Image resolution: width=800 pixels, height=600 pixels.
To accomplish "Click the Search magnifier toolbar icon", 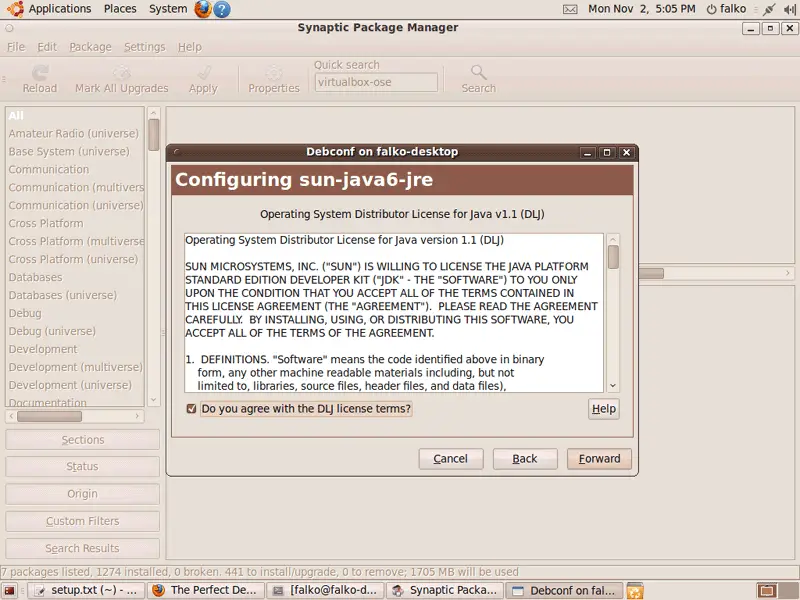I will (x=479, y=73).
